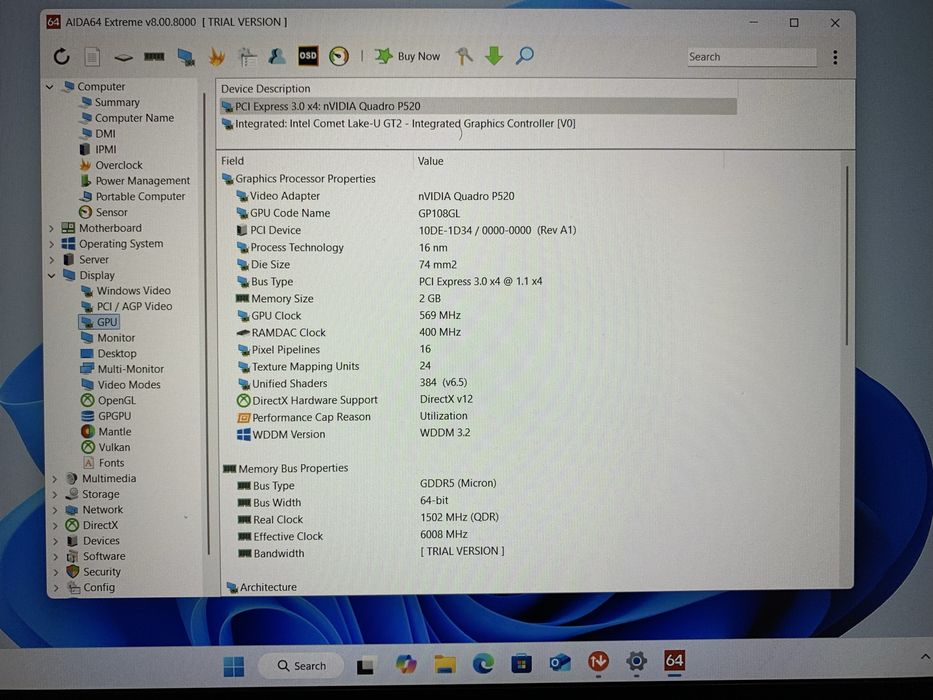Launch the flame stability test icon
The height and width of the screenshot is (700, 933).
click(x=217, y=57)
